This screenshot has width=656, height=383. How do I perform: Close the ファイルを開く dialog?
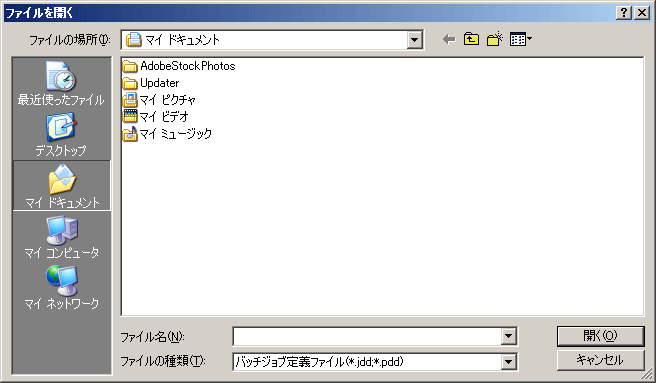tap(642, 13)
